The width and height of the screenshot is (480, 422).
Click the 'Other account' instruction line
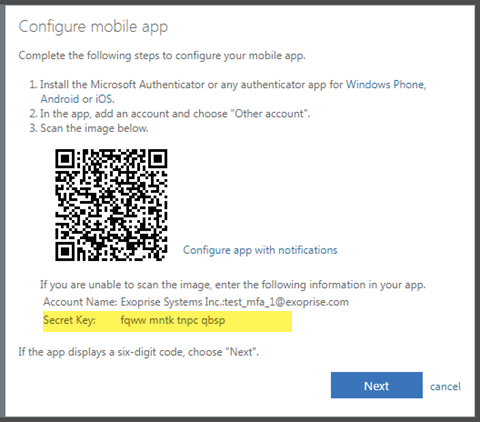pyautogui.click(x=175, y=114)
